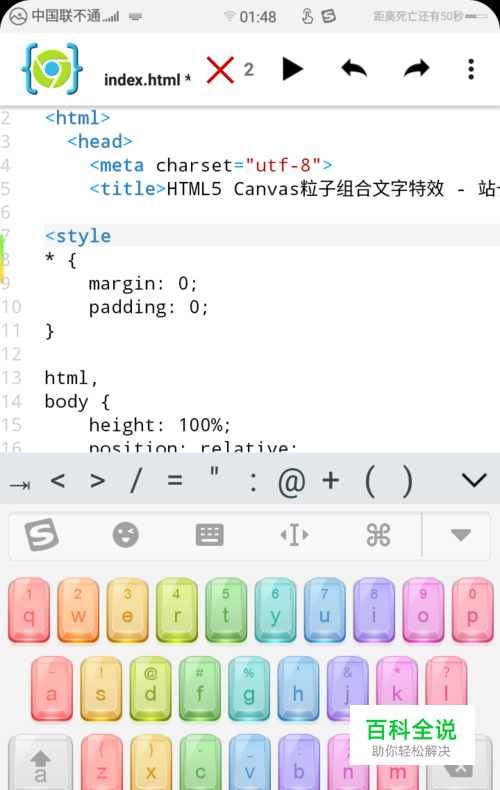
Task: Place cursor on margin: 0; line
Action: (x=143, y=284)
